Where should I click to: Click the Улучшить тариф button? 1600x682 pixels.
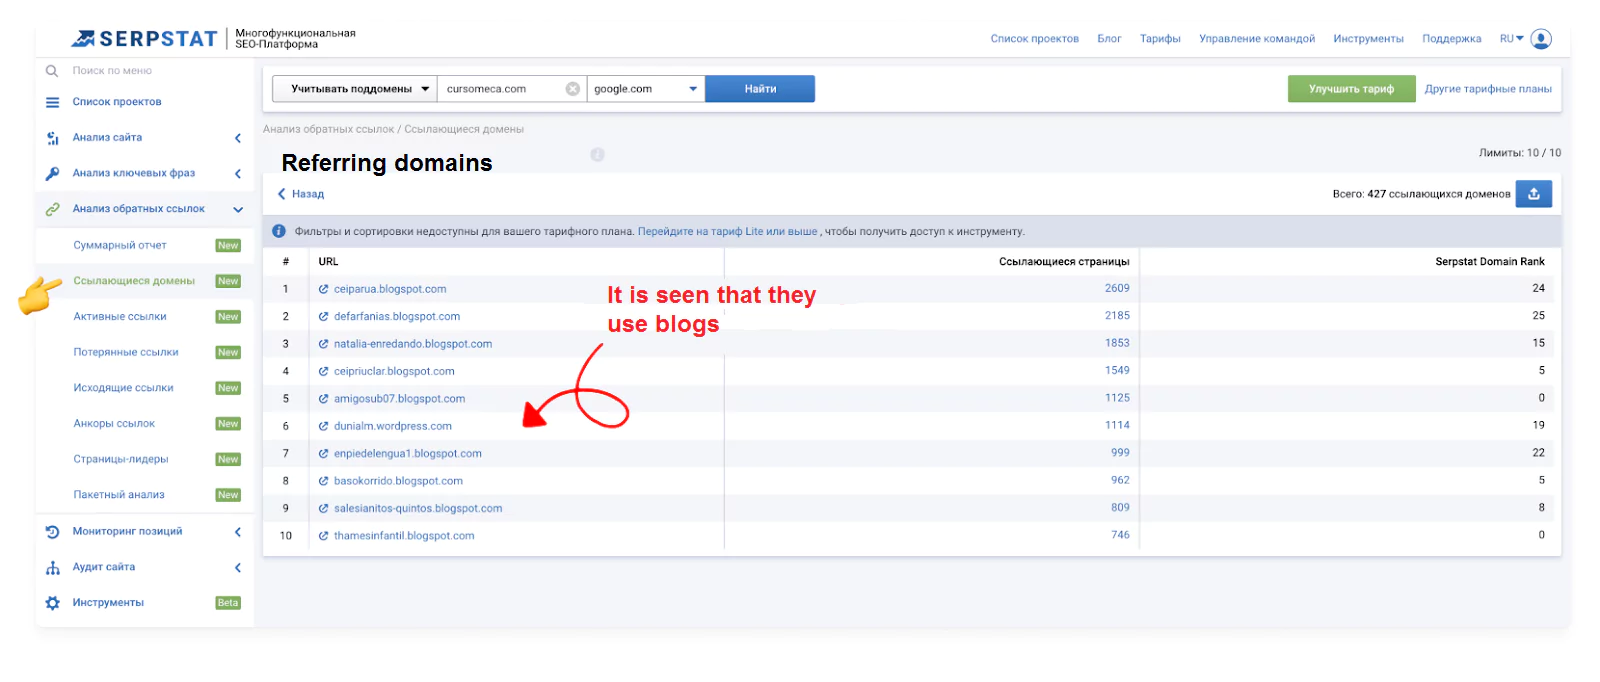click(x=1351, y=89)
